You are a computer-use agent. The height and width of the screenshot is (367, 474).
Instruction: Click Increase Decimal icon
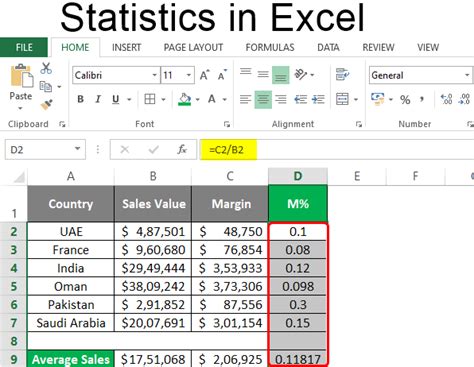click(x=446, y=99)
